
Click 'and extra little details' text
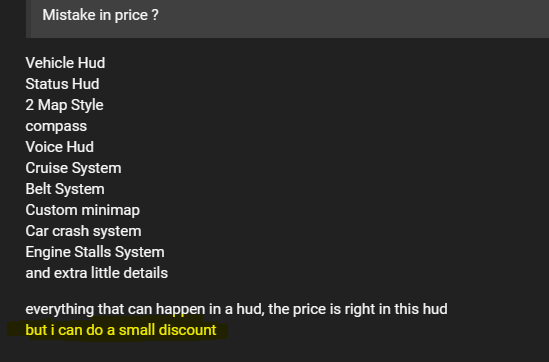[x=97, y=273]
